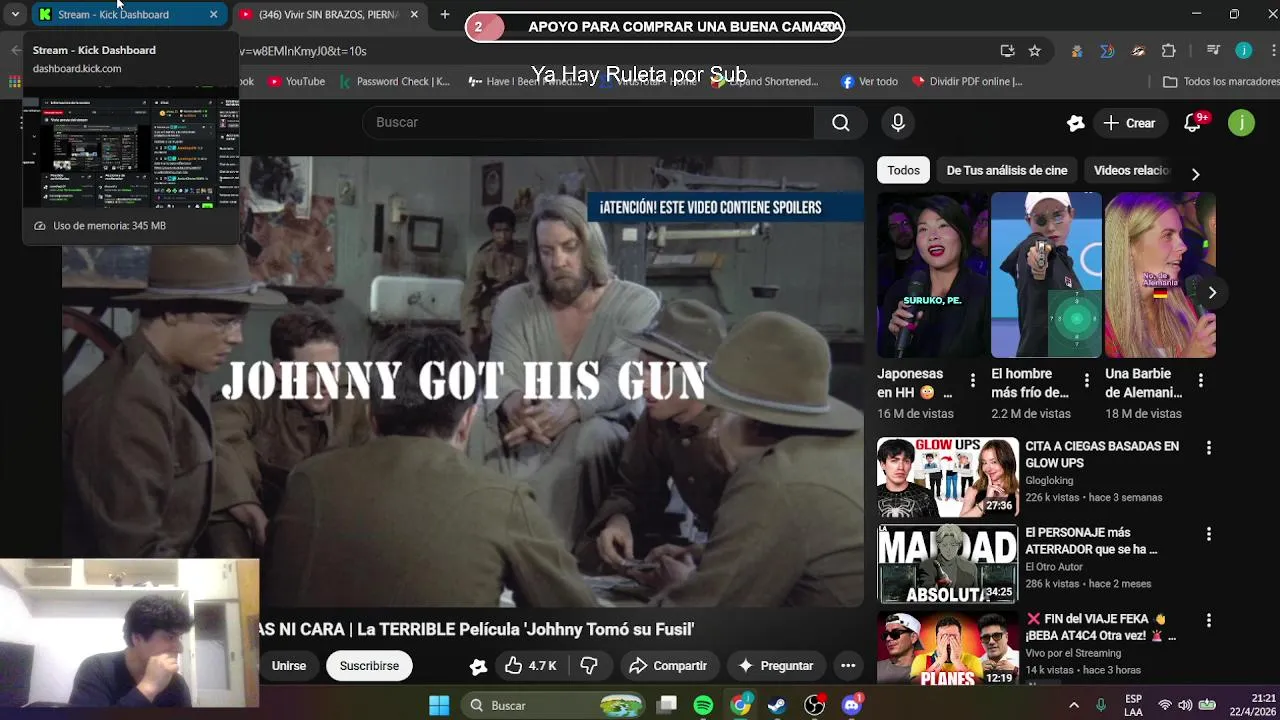Select De Tus análisis de cine chip

click(x=1007, y=170)
